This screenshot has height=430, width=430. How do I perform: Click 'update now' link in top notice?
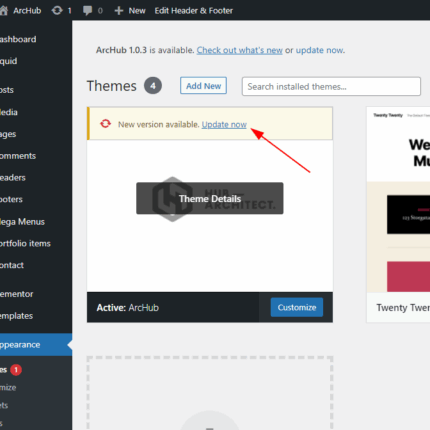point(319,50)
